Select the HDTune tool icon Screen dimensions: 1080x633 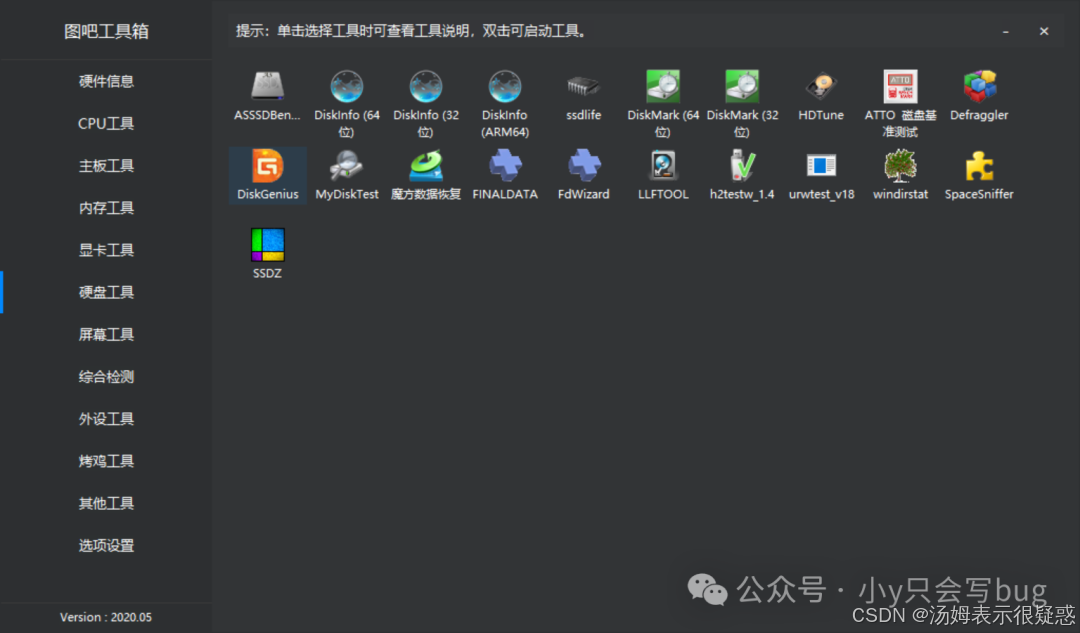tap(821, 87)
